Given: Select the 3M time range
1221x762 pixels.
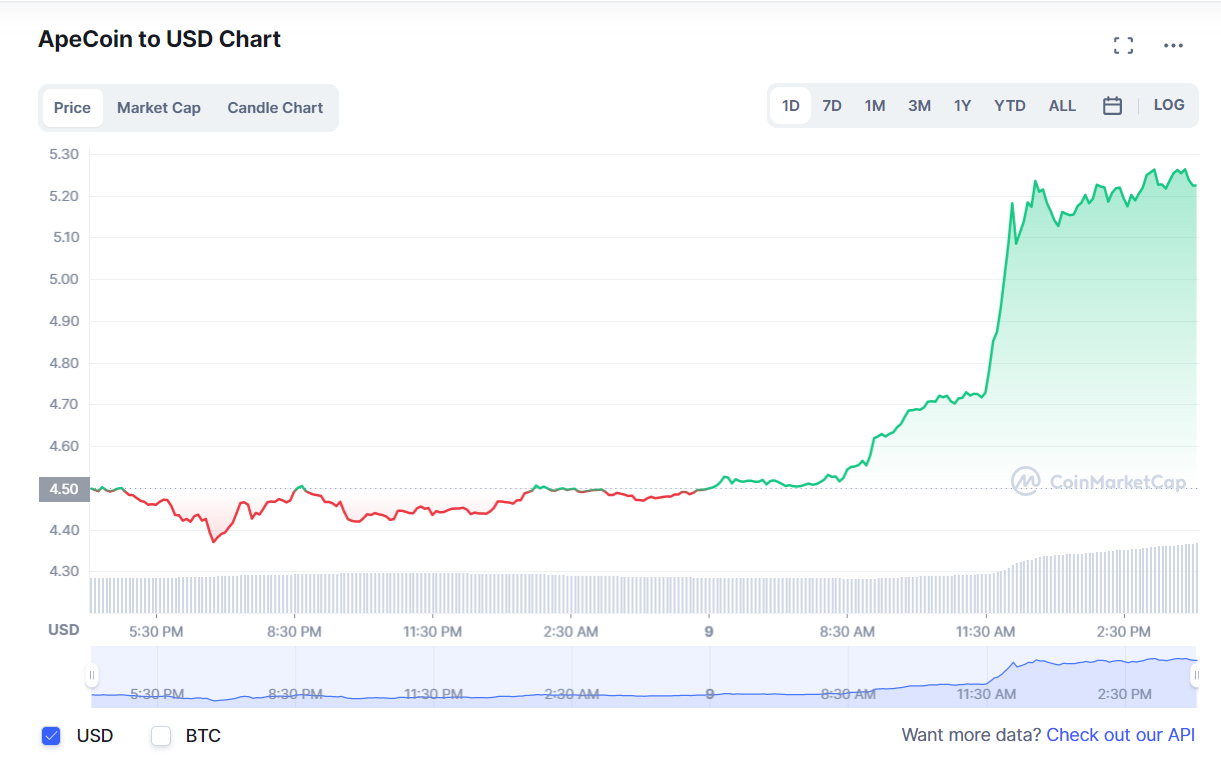Looking at the screenshot, I should click(x=919, y=105).
